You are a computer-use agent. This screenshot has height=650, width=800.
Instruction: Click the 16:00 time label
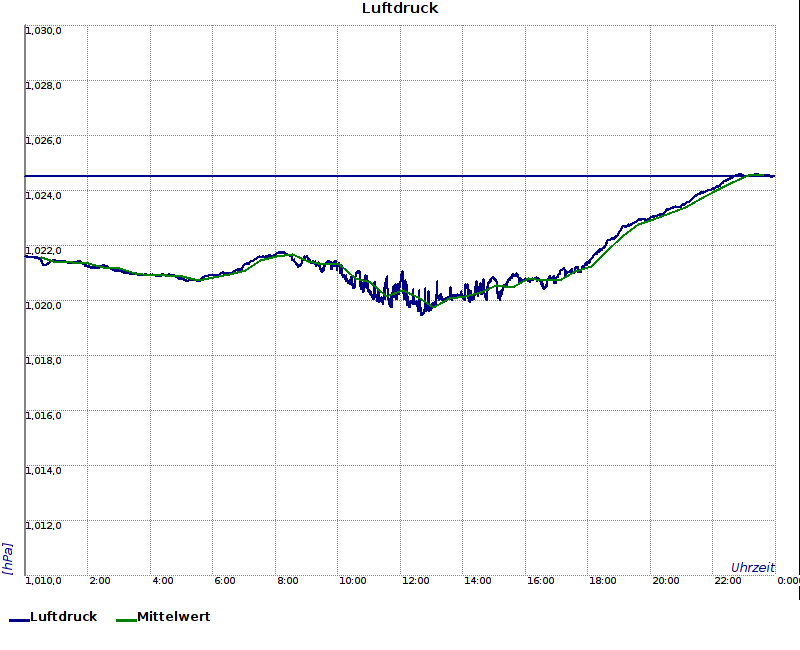click(540, 581)
